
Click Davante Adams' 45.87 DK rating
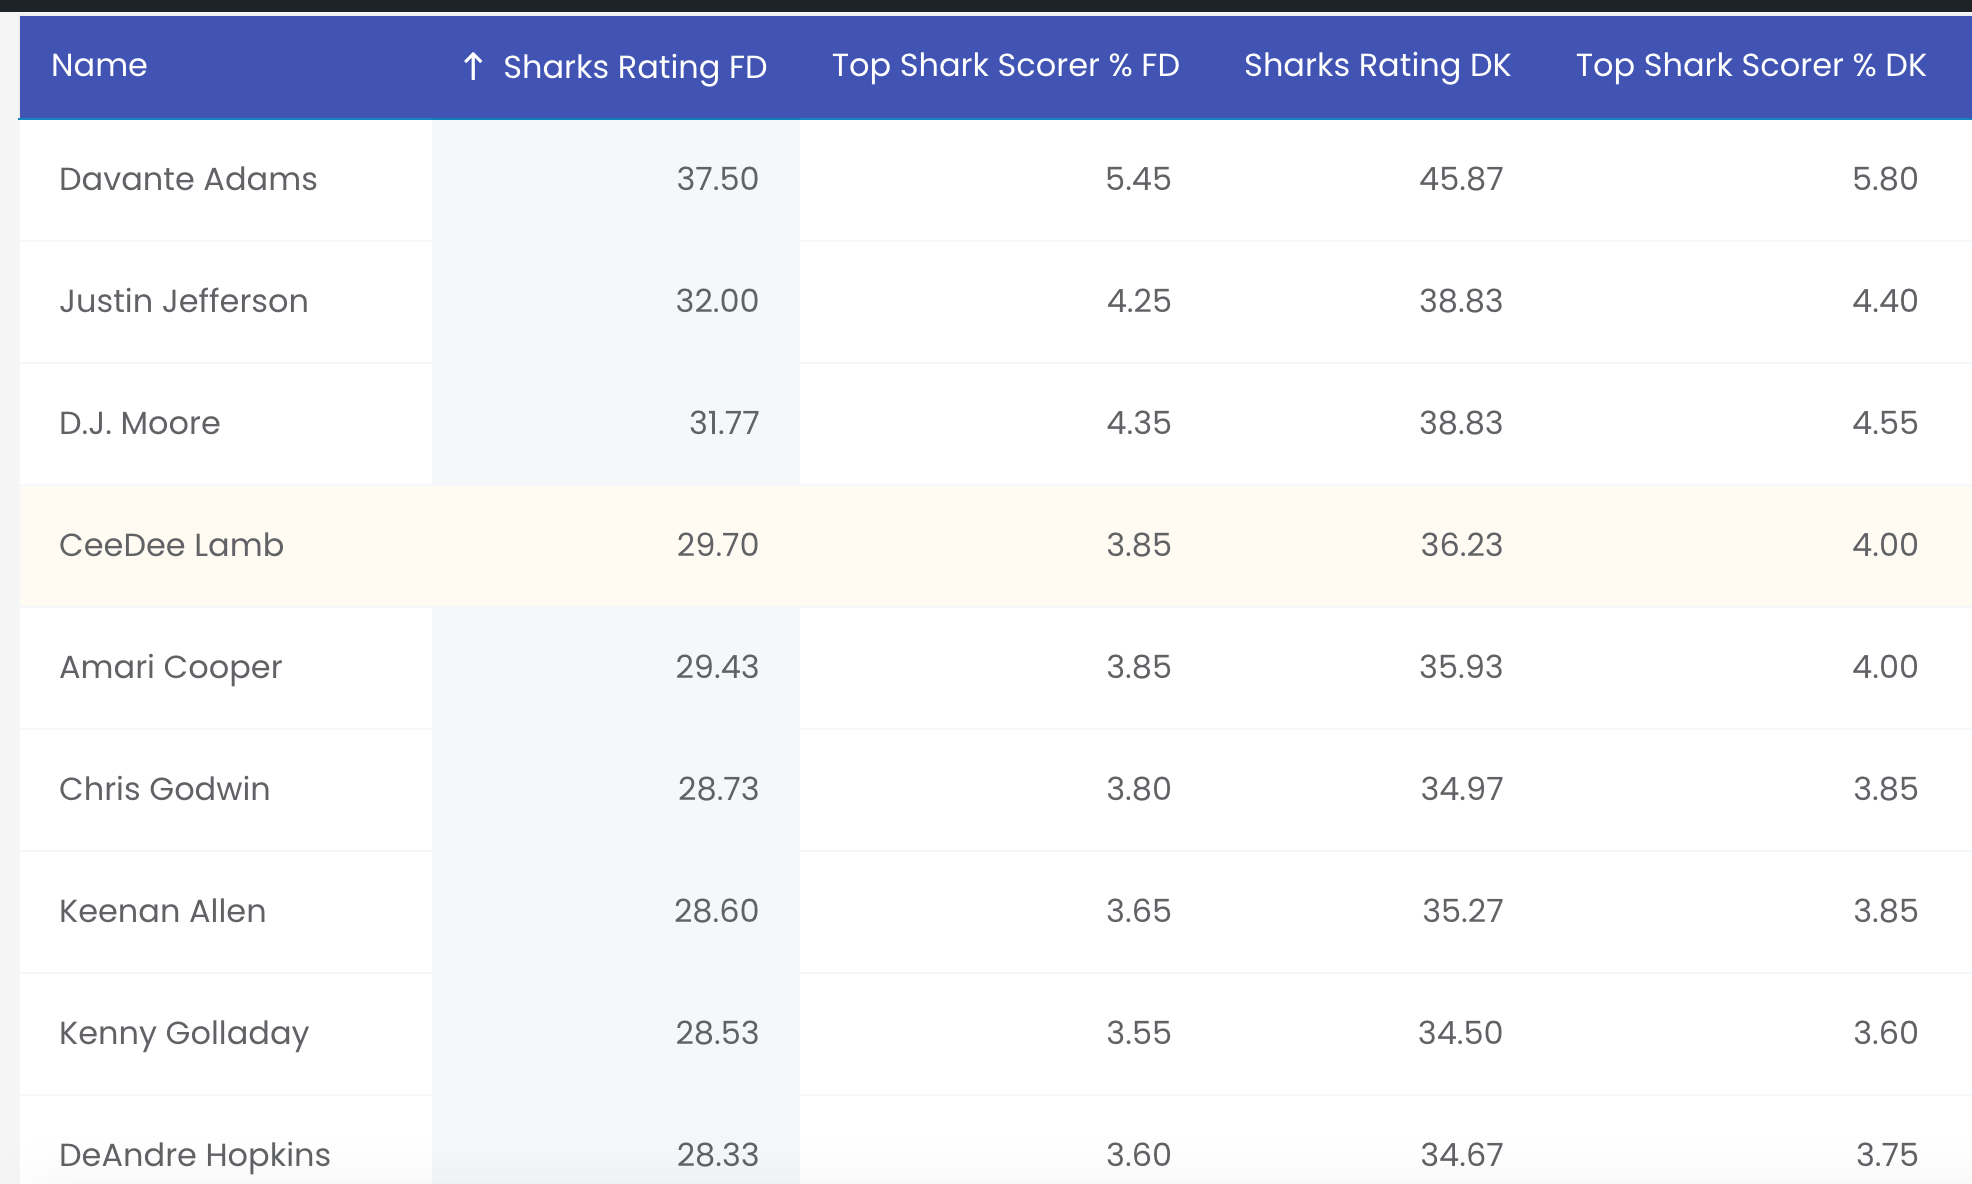[x=1460, y=179]
